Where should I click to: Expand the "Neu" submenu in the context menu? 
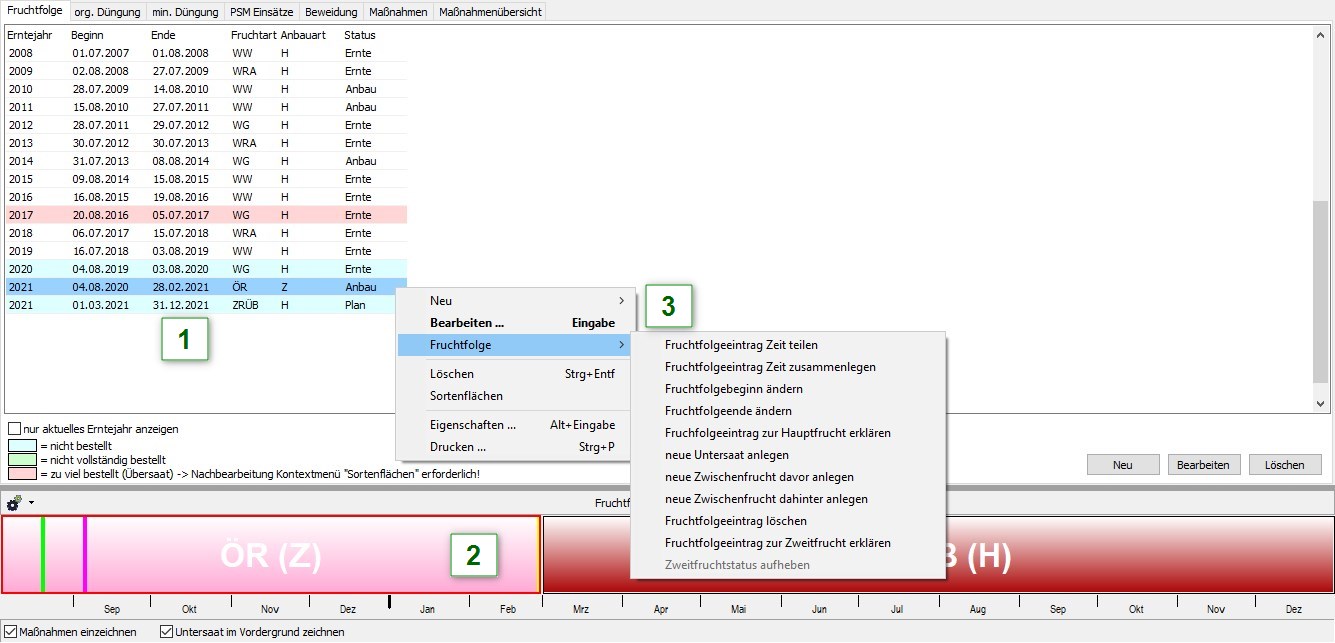515,301
